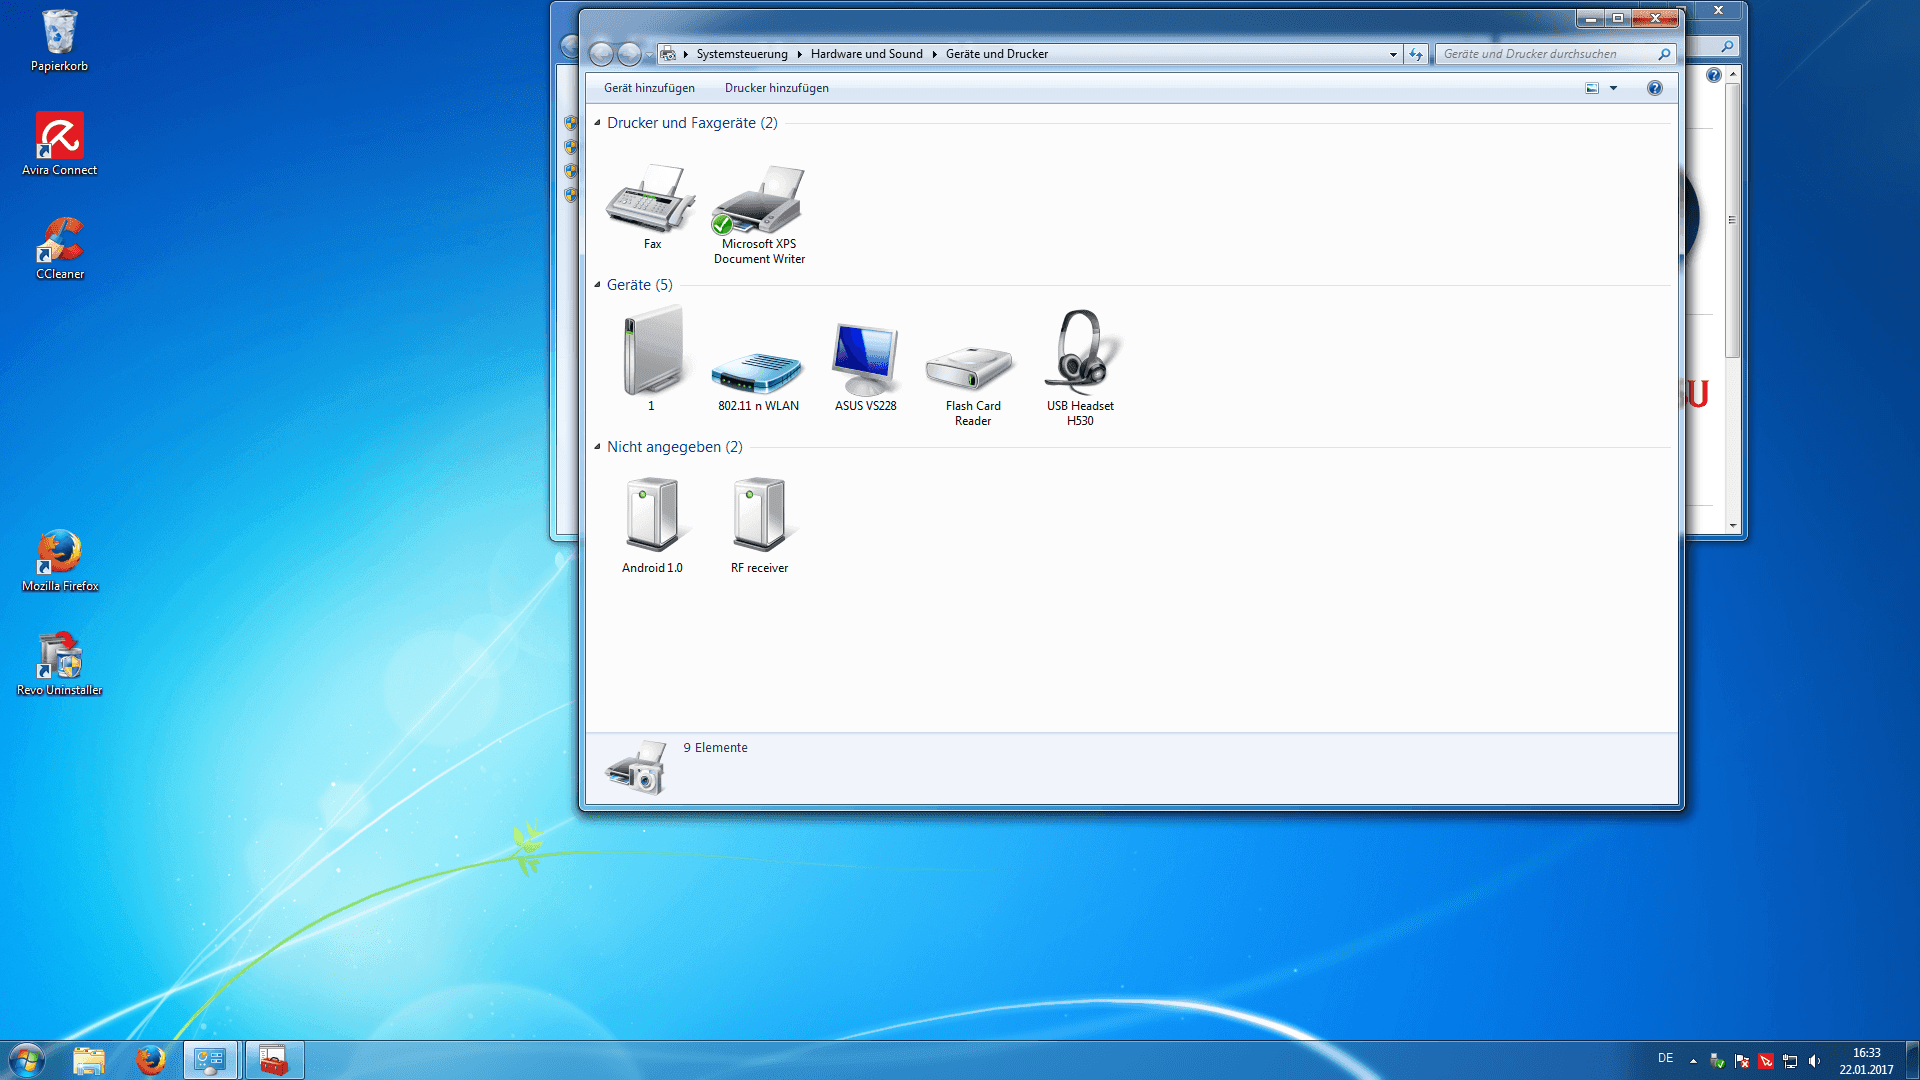Click the refresh button beside address bar
1920x1080 pixels.
pyautogui.click(x=1416, y=54)
